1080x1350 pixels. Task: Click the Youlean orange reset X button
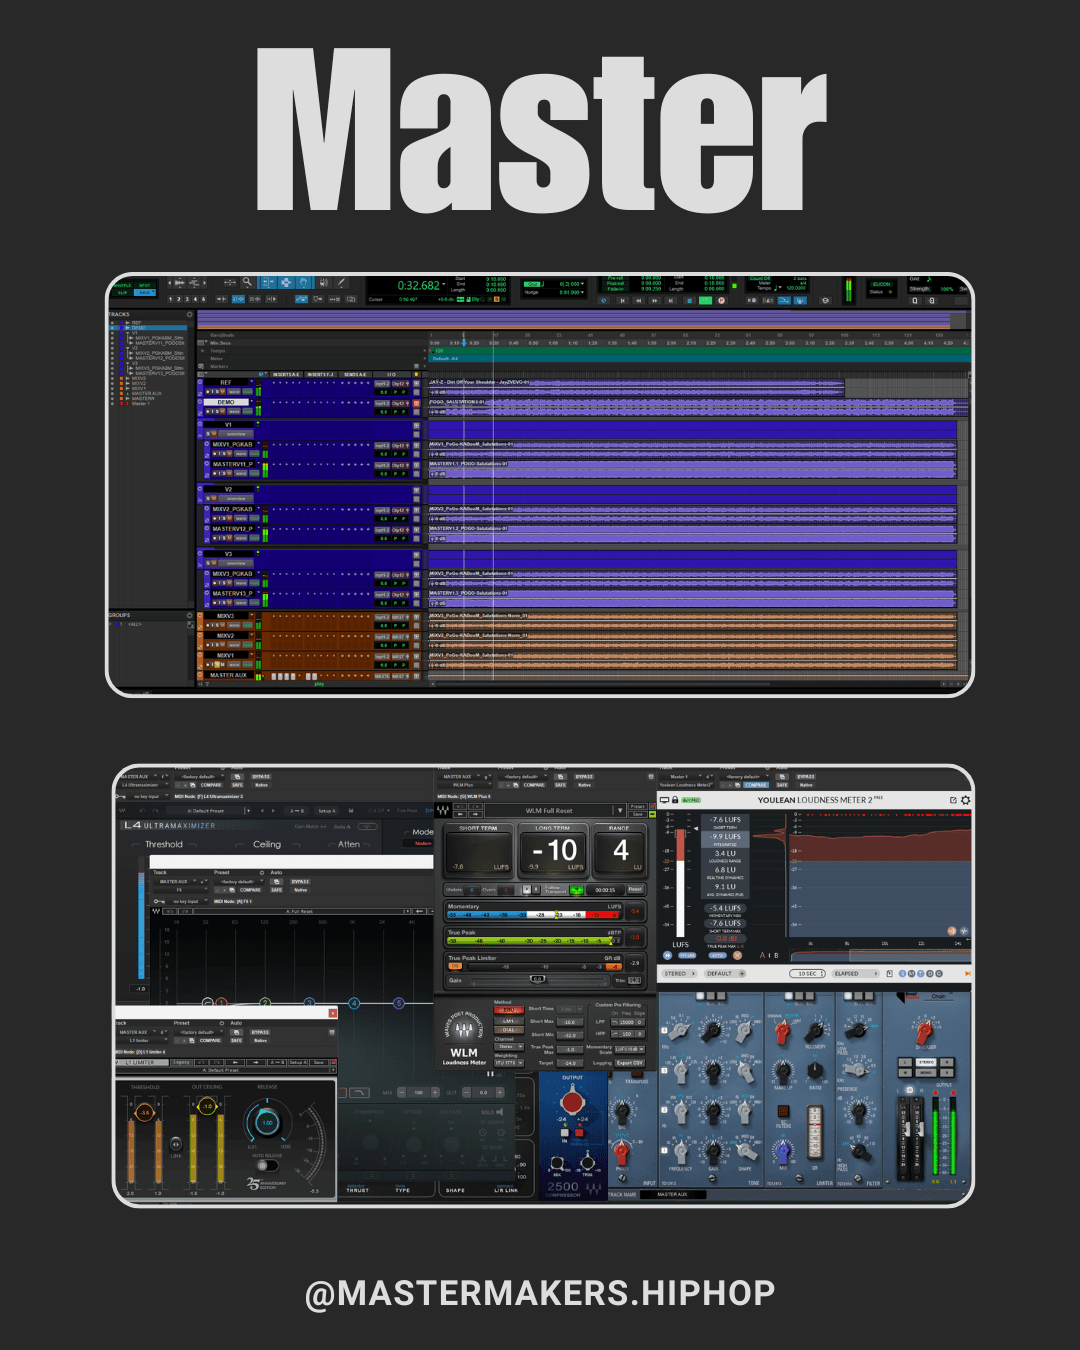pyautogui.click(x=737, y=955)
